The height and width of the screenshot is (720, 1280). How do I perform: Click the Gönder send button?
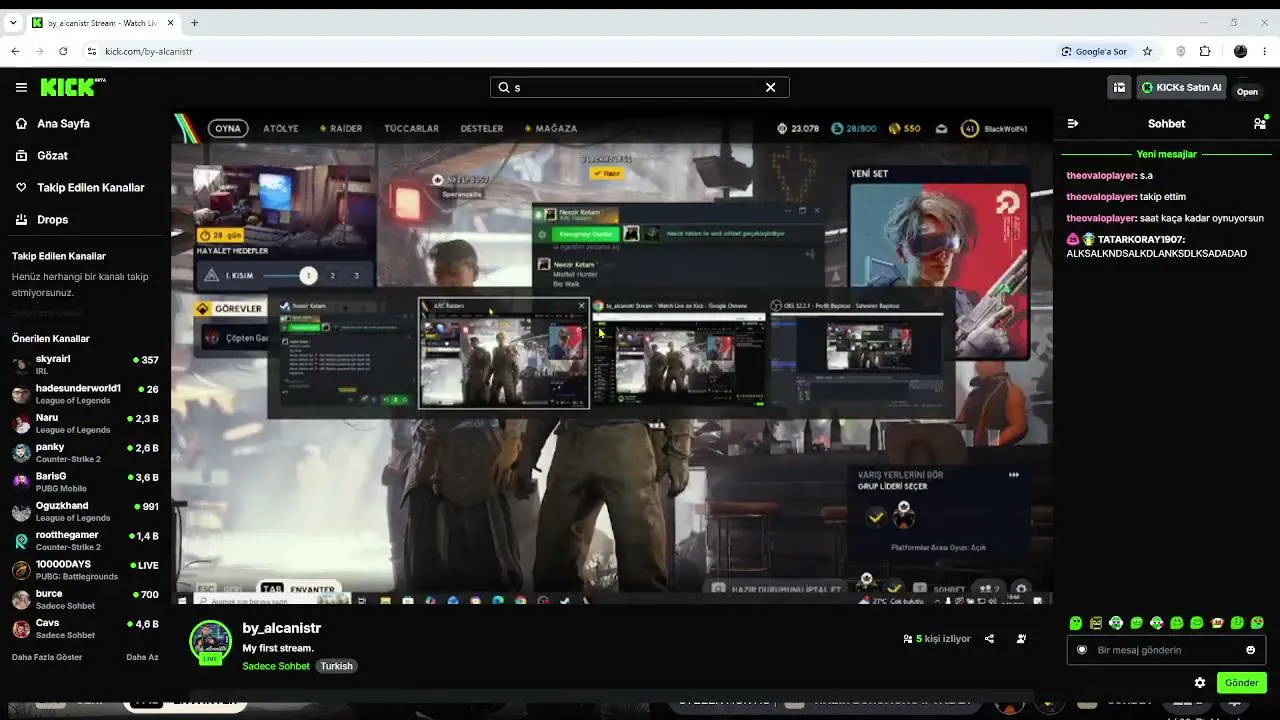(1242, 683)
